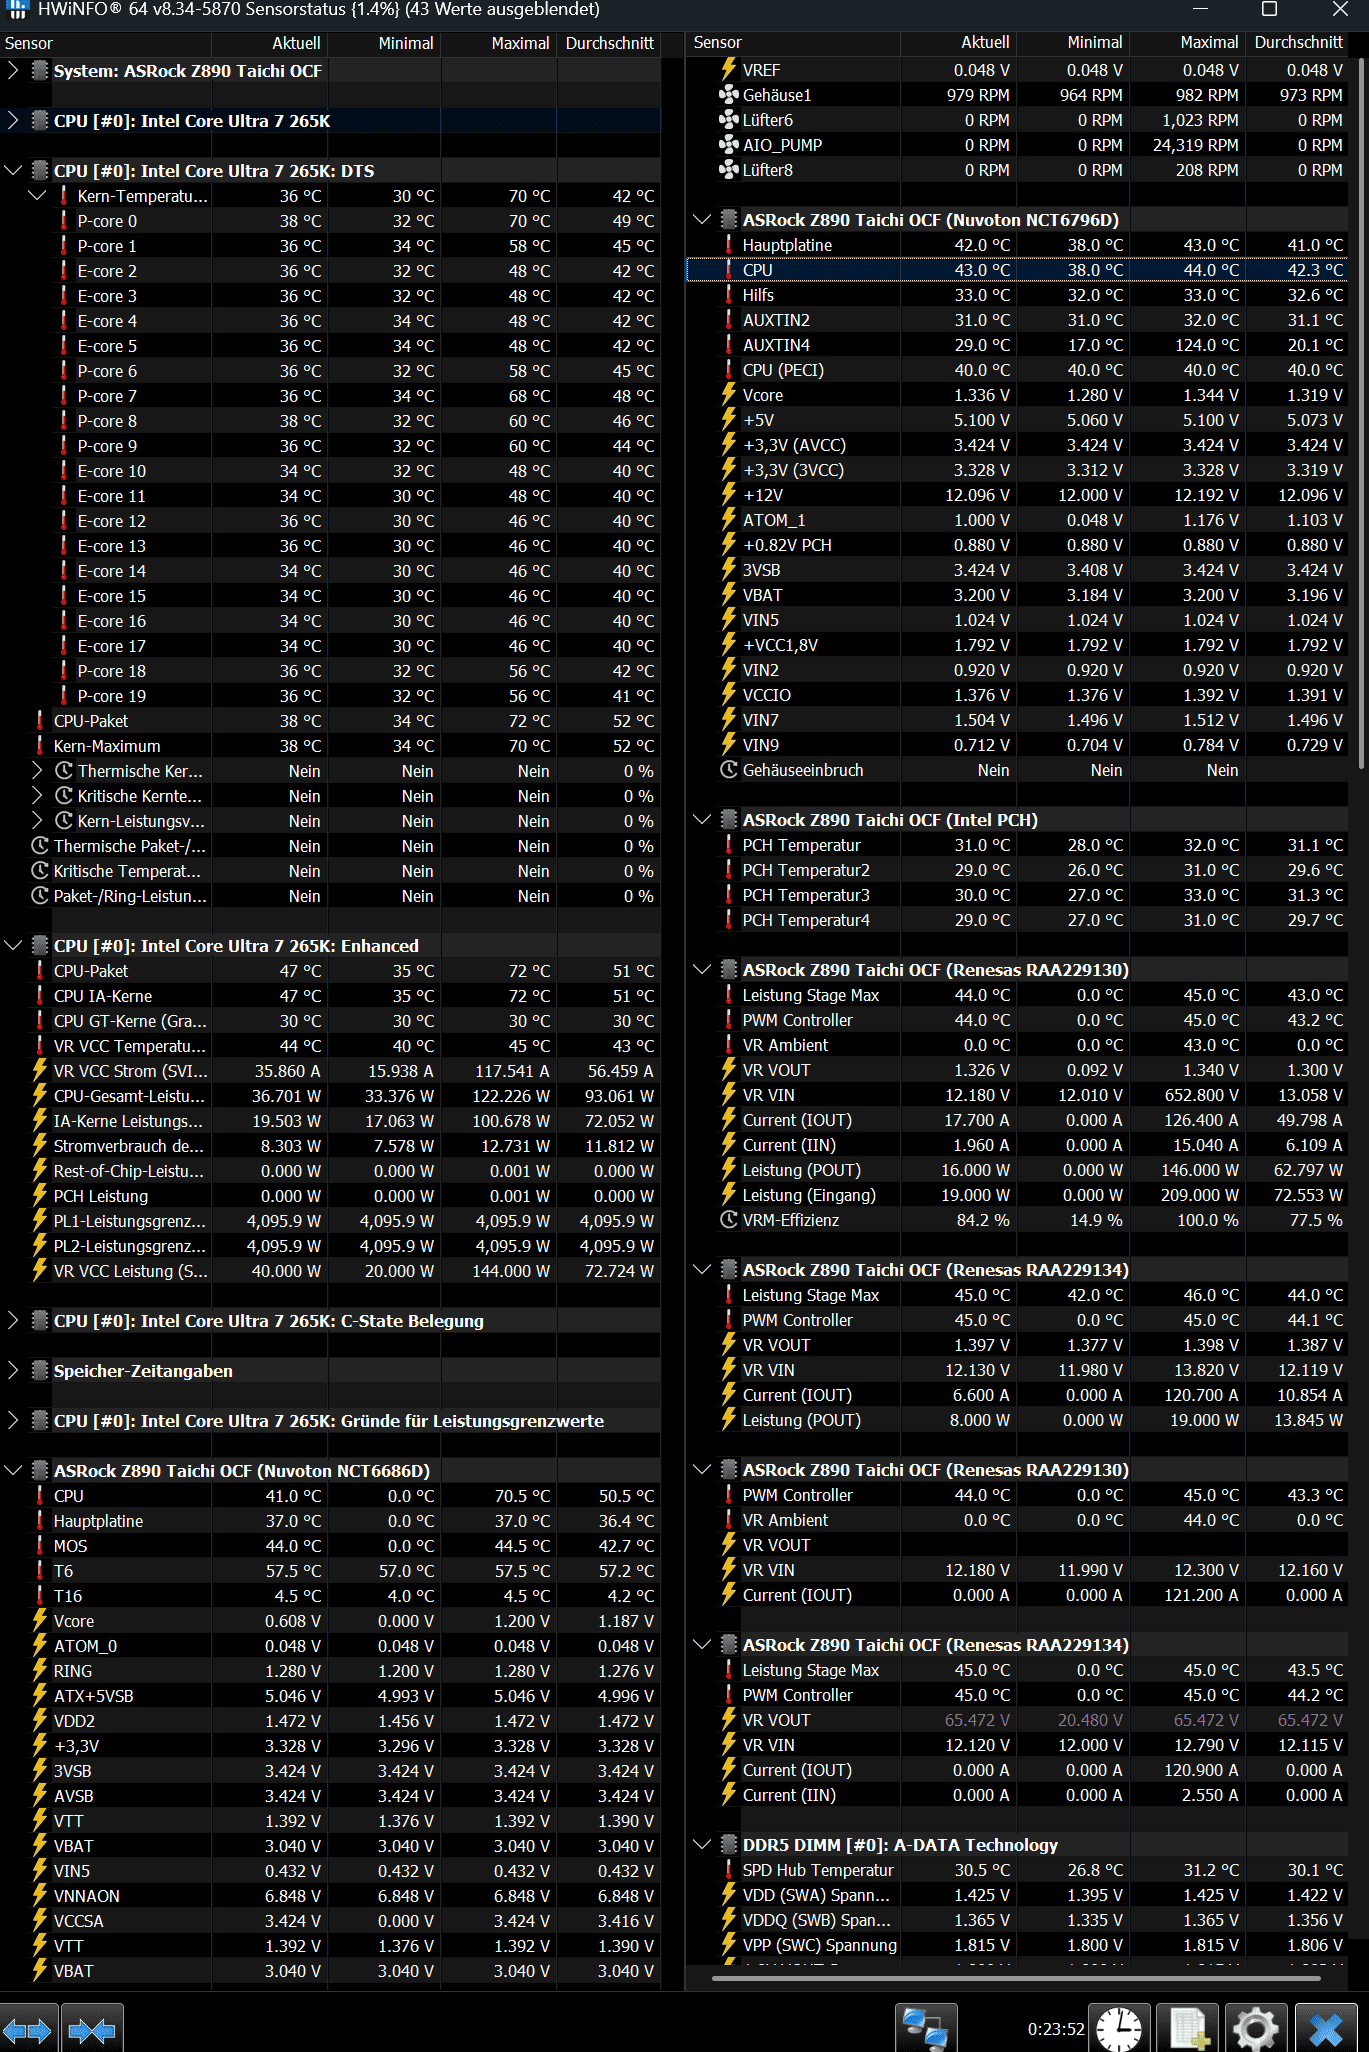Expand the Kritische Kernte... row
The width and height of the screenshot is (1369, 2052).
[37, 796]
